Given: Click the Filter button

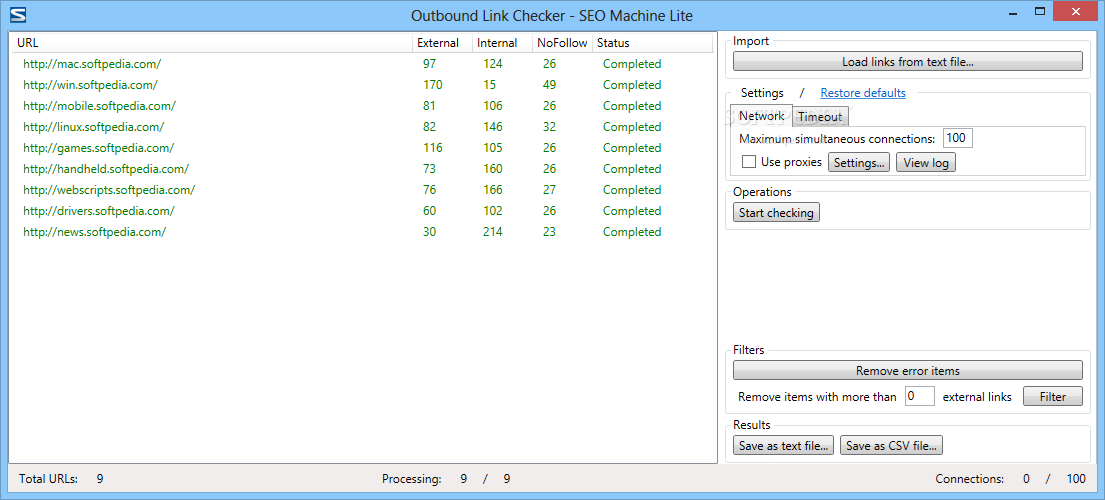Looking at the screenshot, I should pos(1053,396).
